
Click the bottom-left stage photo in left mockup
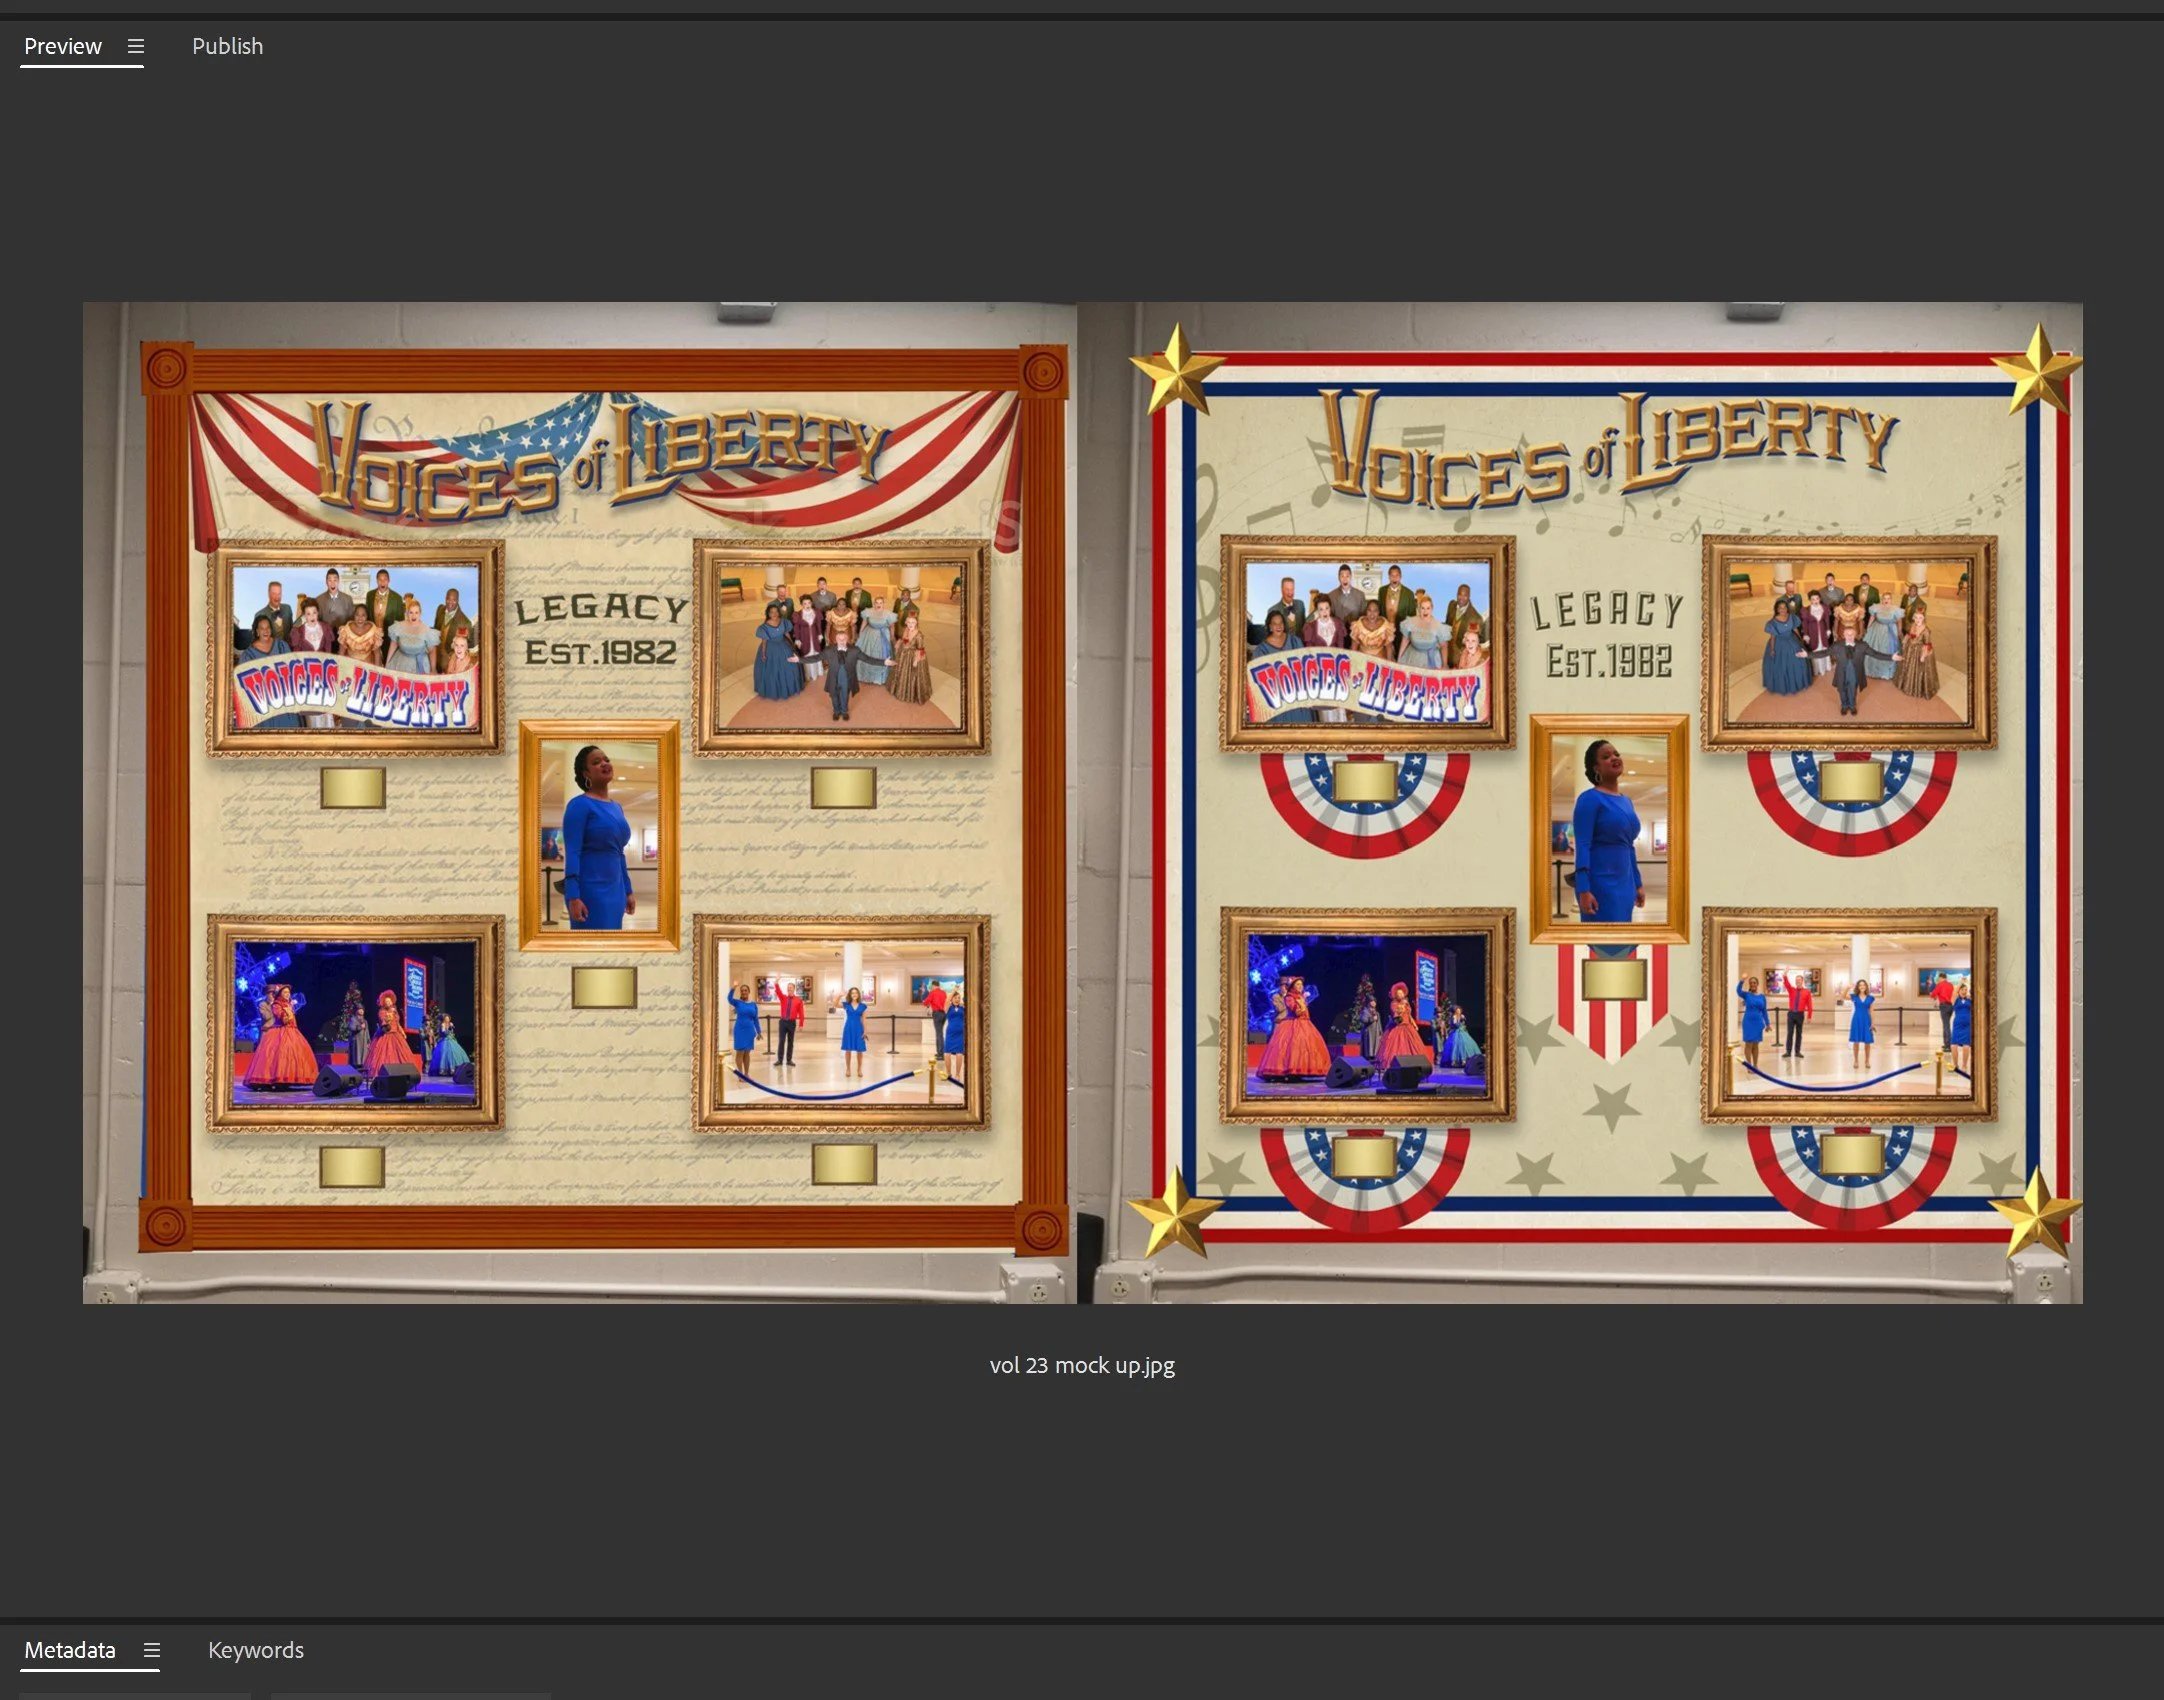pyautogui.click(x=356, y=1022)
